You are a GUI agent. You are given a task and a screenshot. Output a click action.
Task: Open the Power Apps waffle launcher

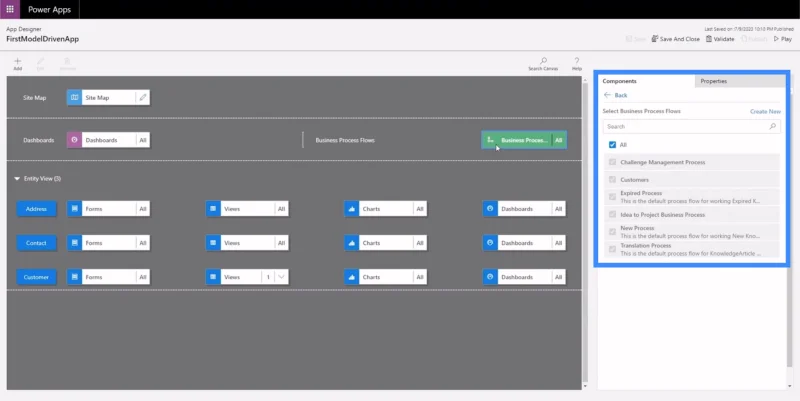[x=10, y=9]
